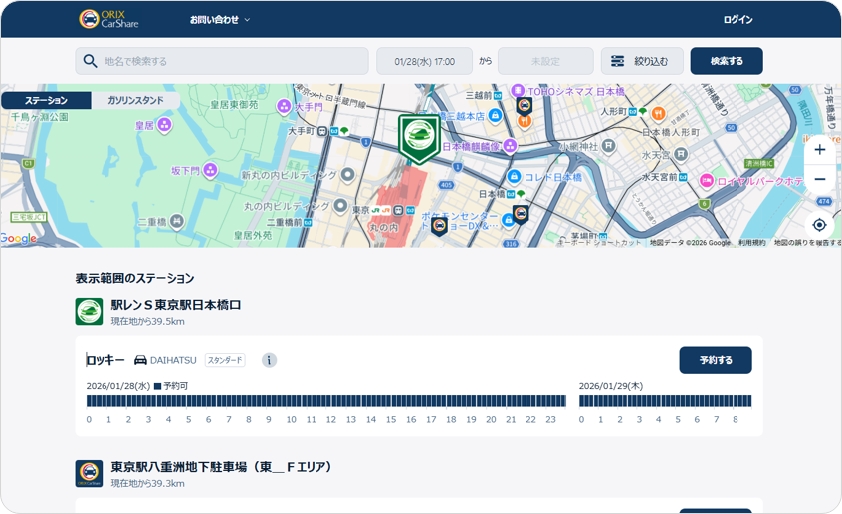Click the 2026/01/28 availability timeline bar
This screenshot has width=842, height=514.
pyautogui.click(x=326, y=401)
